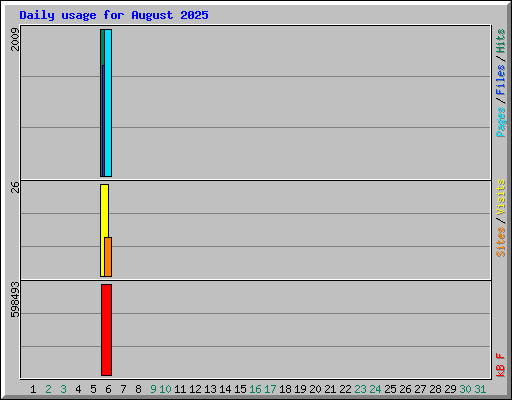Click day 30 on the x-axis
512x400 pixels.
coord(465,389)
